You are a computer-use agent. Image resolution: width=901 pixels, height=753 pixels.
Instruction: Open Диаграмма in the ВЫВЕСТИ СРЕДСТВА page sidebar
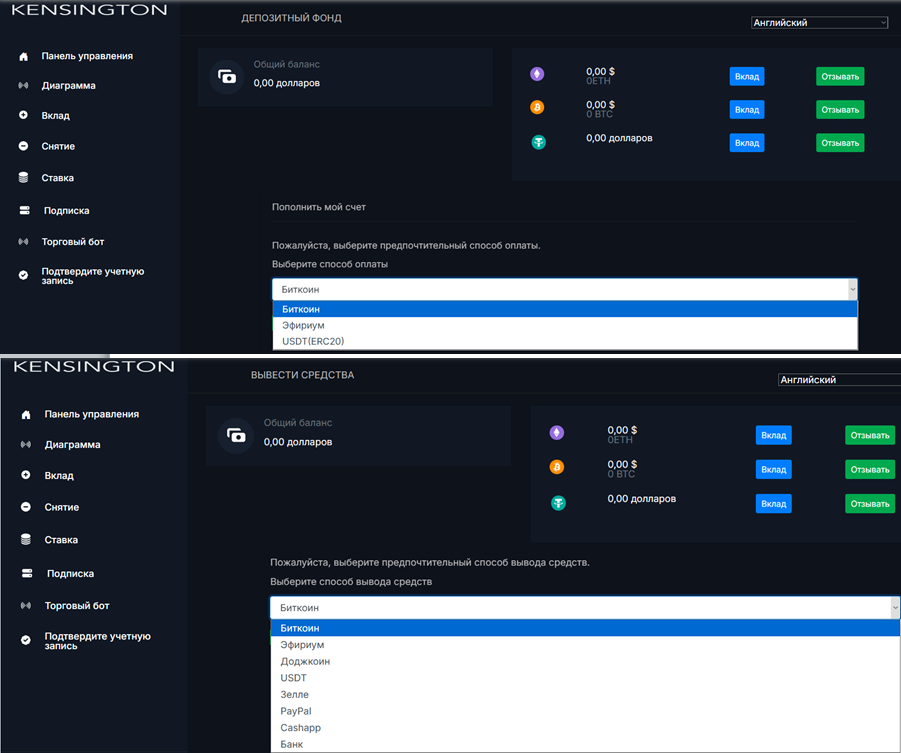click(x=72, y=445)
